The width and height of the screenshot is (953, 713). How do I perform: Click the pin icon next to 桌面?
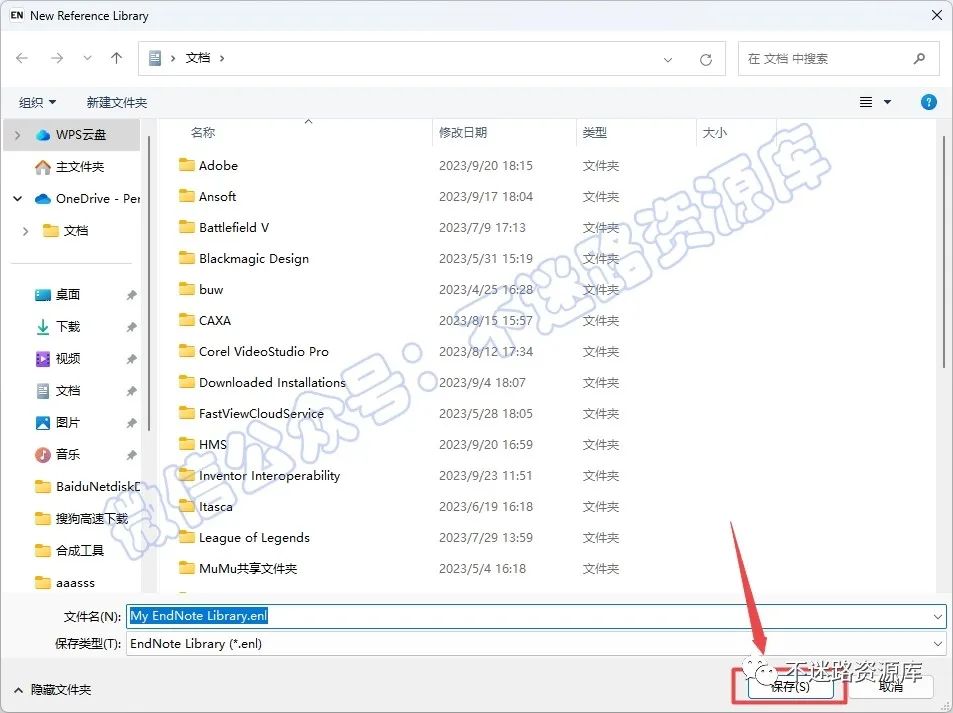point(131,295)
